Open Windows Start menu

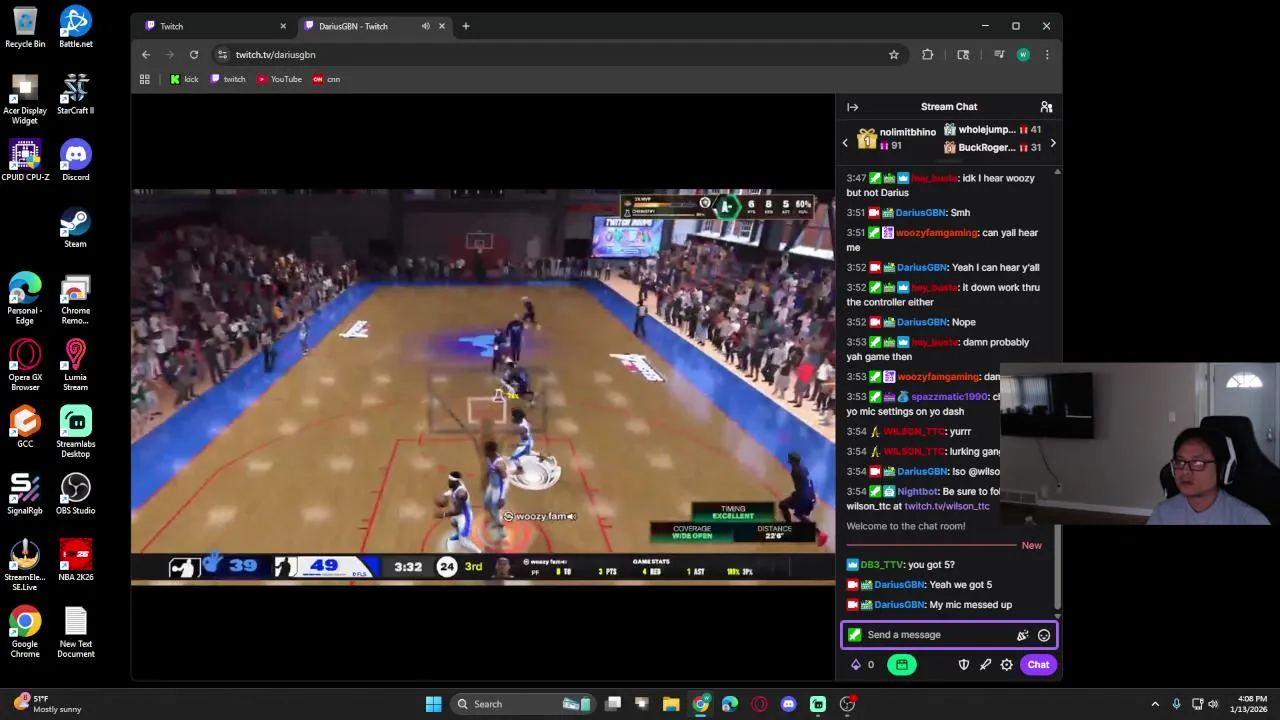click(x=433, y=704)
